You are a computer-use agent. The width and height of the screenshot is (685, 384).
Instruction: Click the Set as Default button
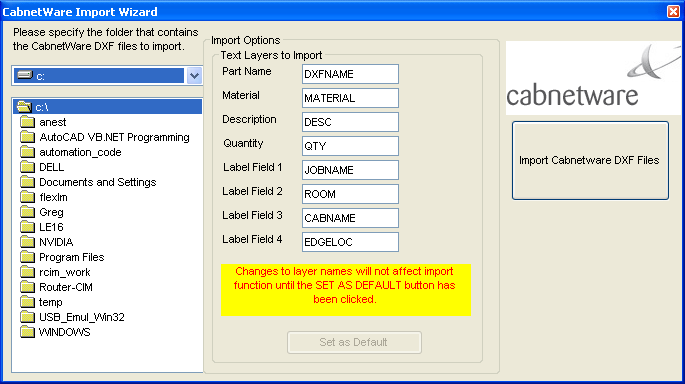(x=354, y=342)
